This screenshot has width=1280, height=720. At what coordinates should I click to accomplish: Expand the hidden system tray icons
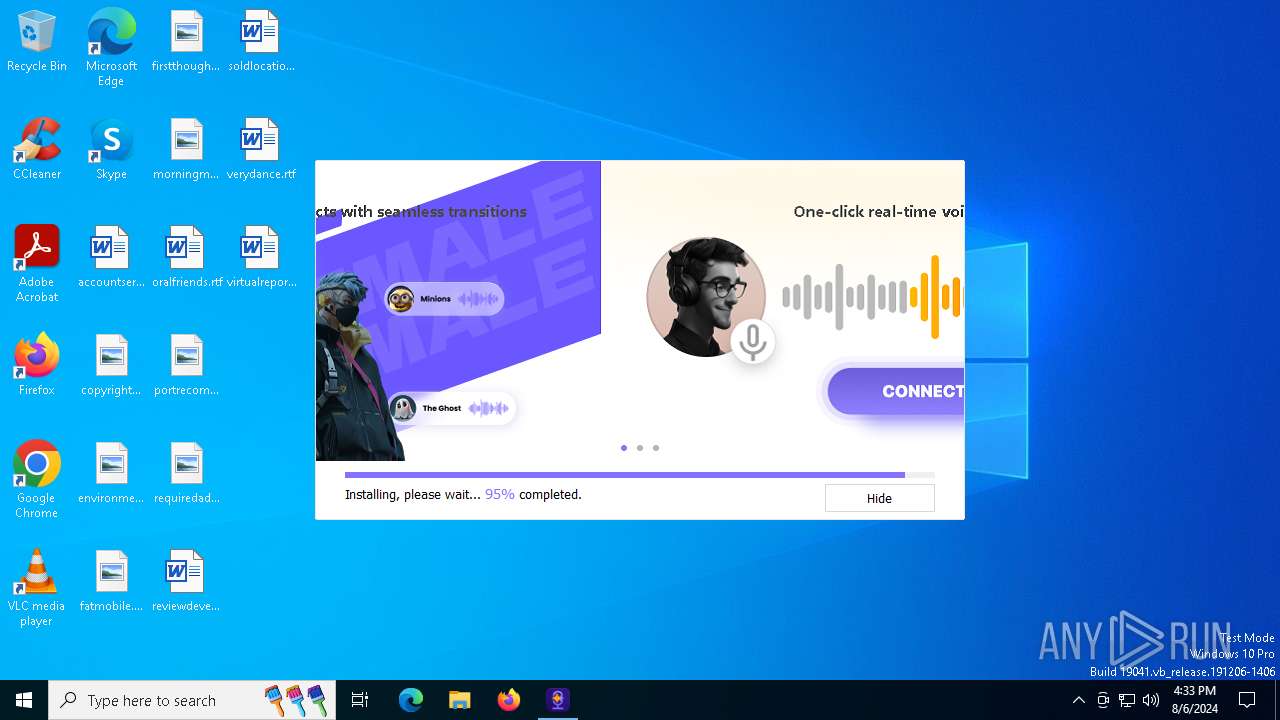tap(1078, 700)
